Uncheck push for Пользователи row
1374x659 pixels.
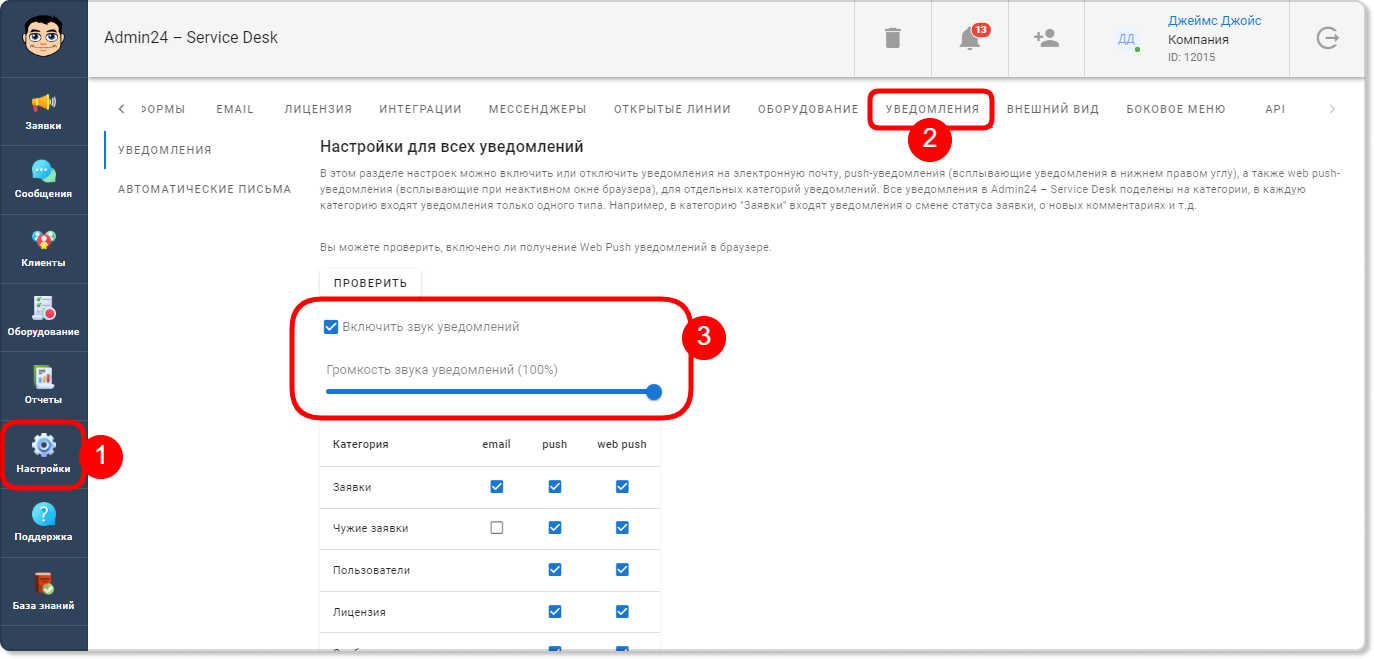[555, 570]
